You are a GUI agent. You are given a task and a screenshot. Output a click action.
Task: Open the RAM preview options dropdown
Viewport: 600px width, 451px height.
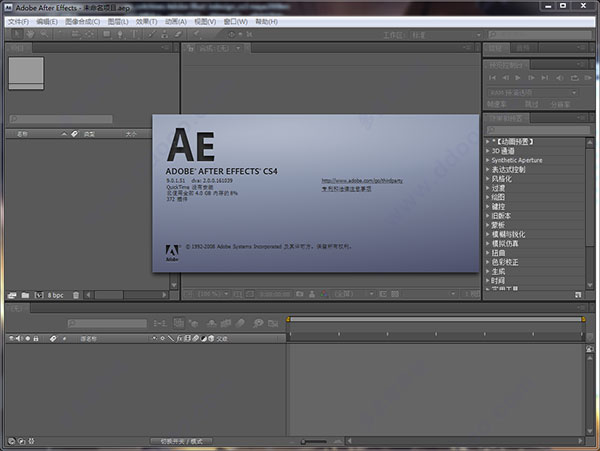click(533, 93)
